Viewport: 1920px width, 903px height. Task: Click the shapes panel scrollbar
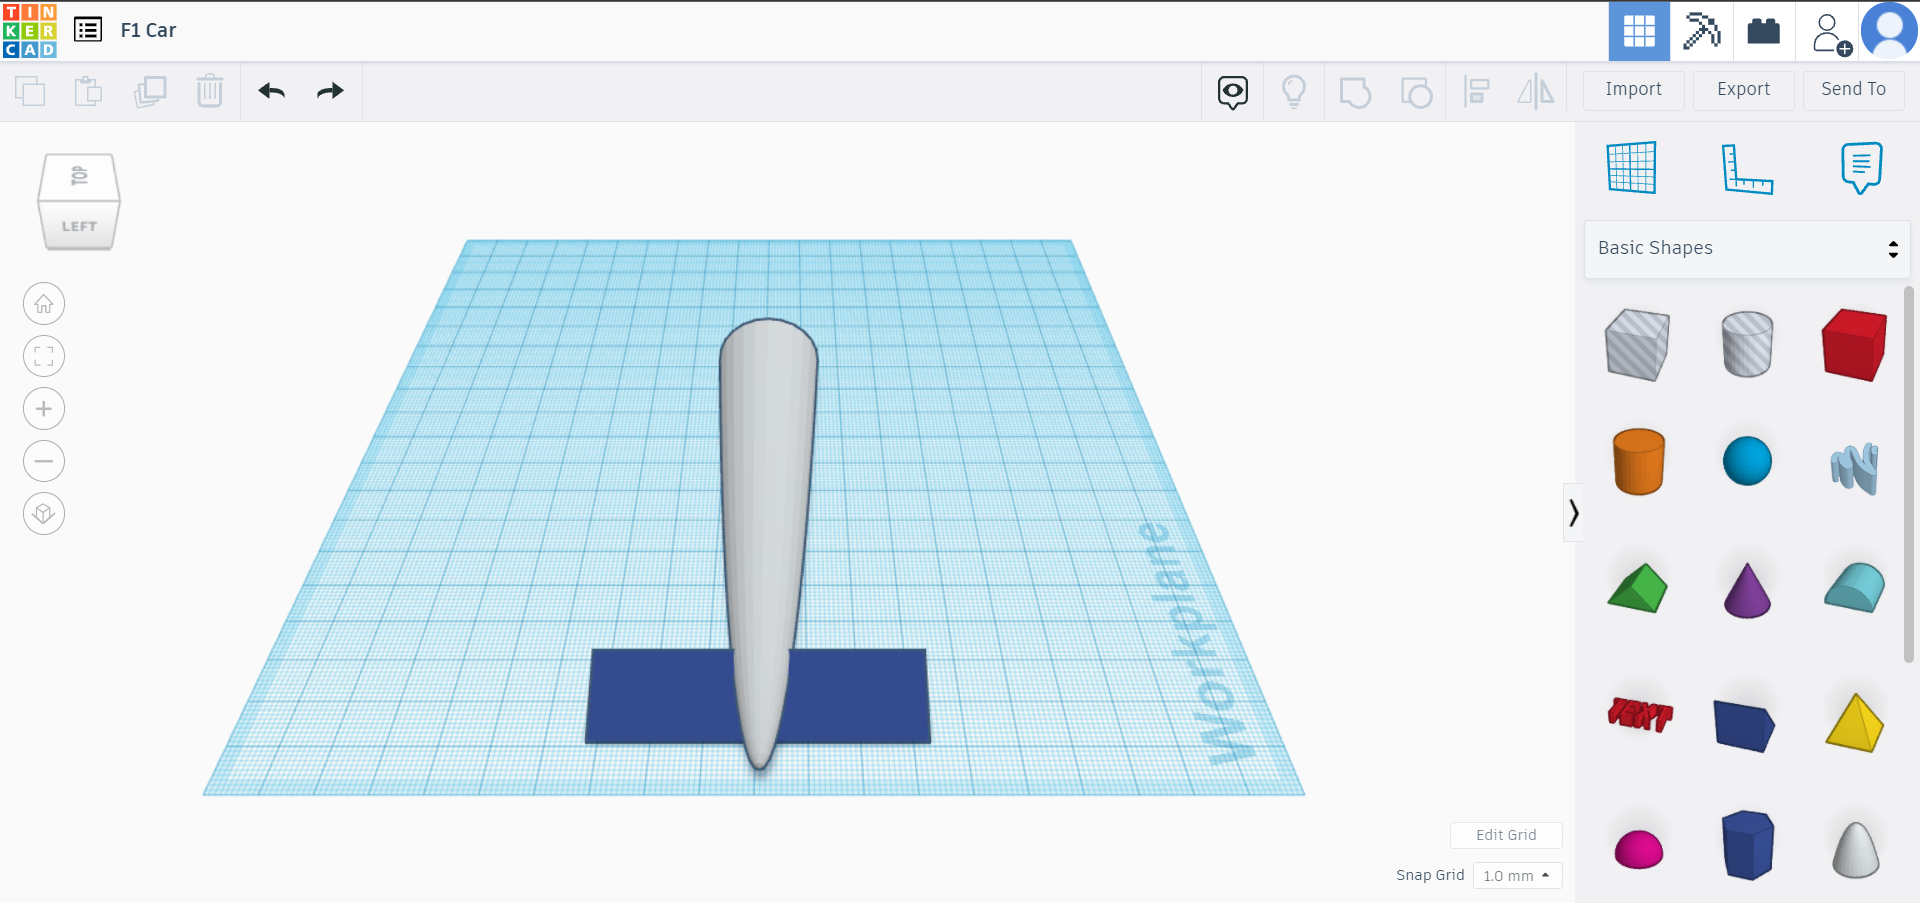click(x=1908, y=474)
